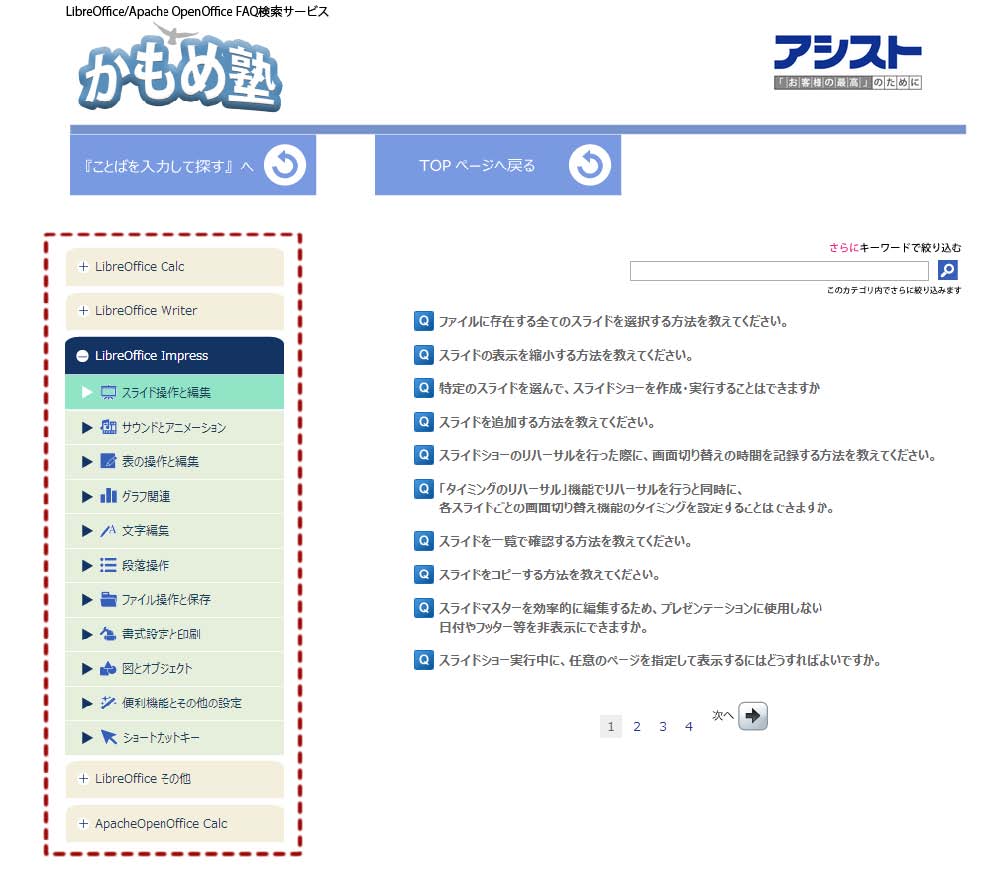The width and height of the screenshot is (984, 874).
Task: Open 表の操作と編集 menu item
Action: (174, 462)
